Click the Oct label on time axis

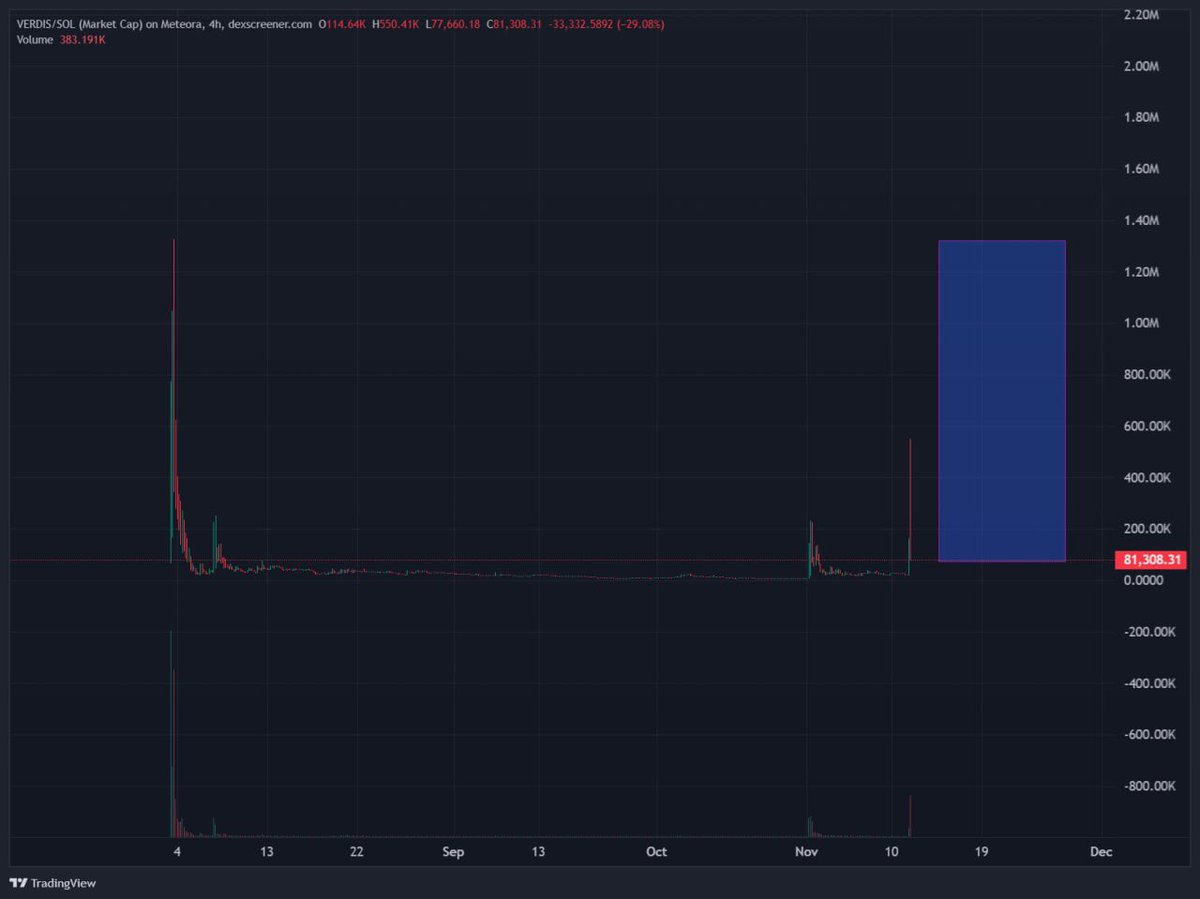[x=656, y=853]
